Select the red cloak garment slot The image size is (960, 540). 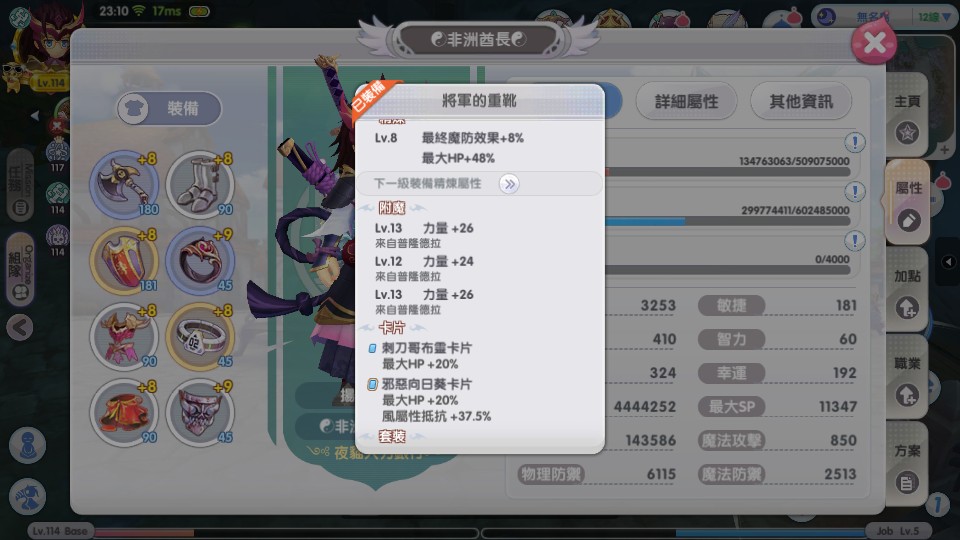[124, 412]
